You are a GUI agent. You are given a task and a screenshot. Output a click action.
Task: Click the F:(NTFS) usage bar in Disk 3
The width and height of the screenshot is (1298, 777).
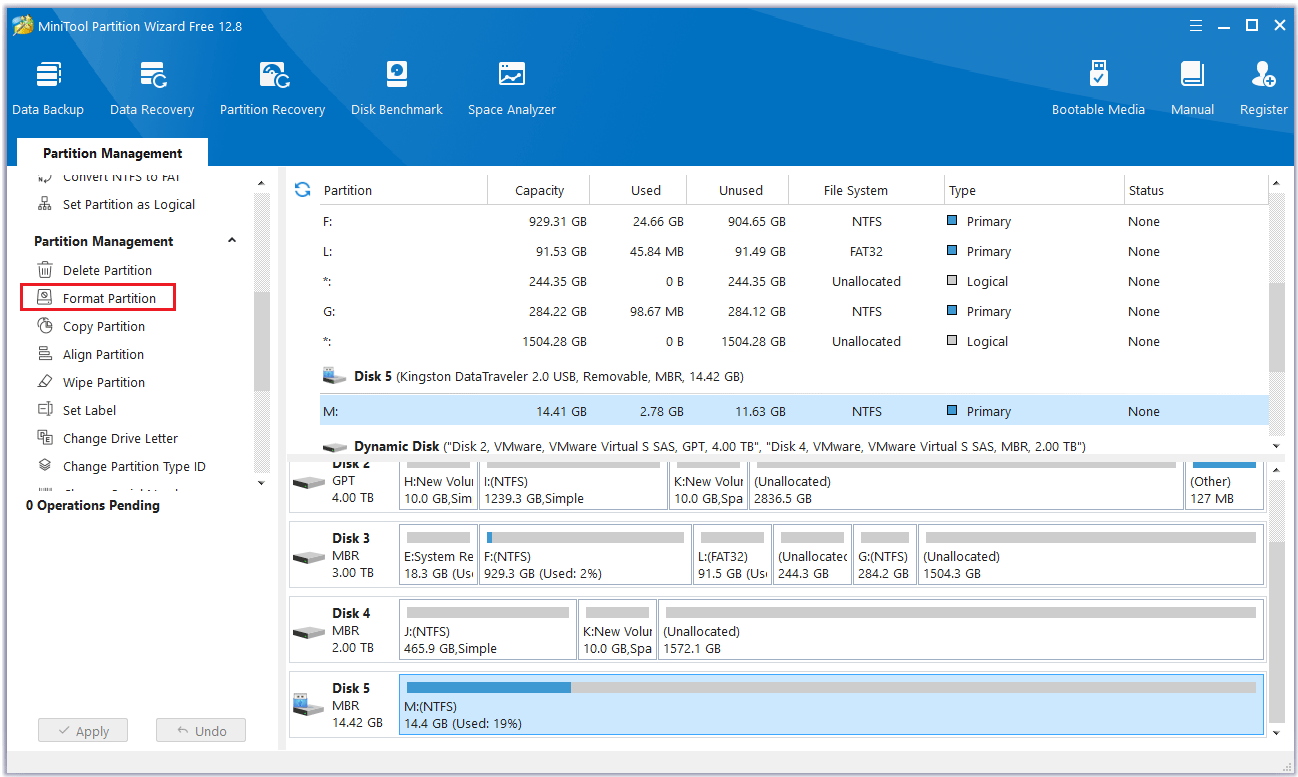(x=585, y=537)
